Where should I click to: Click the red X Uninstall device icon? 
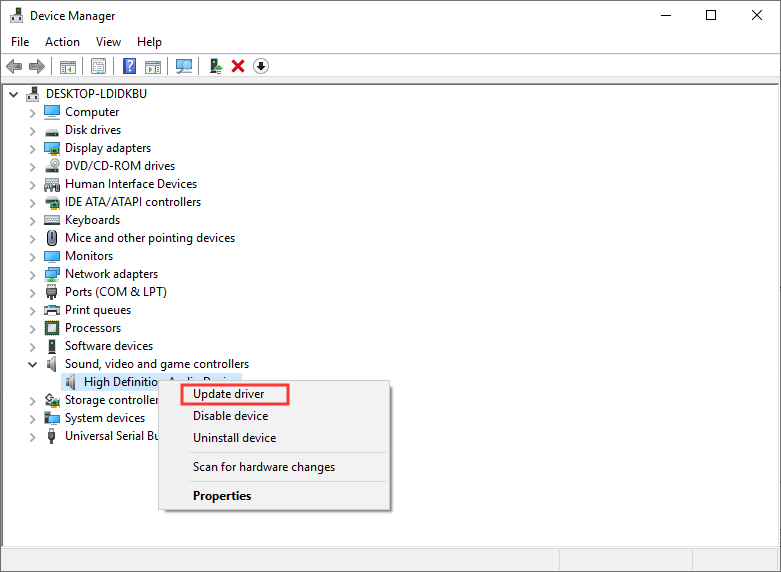tap(238, 66)
